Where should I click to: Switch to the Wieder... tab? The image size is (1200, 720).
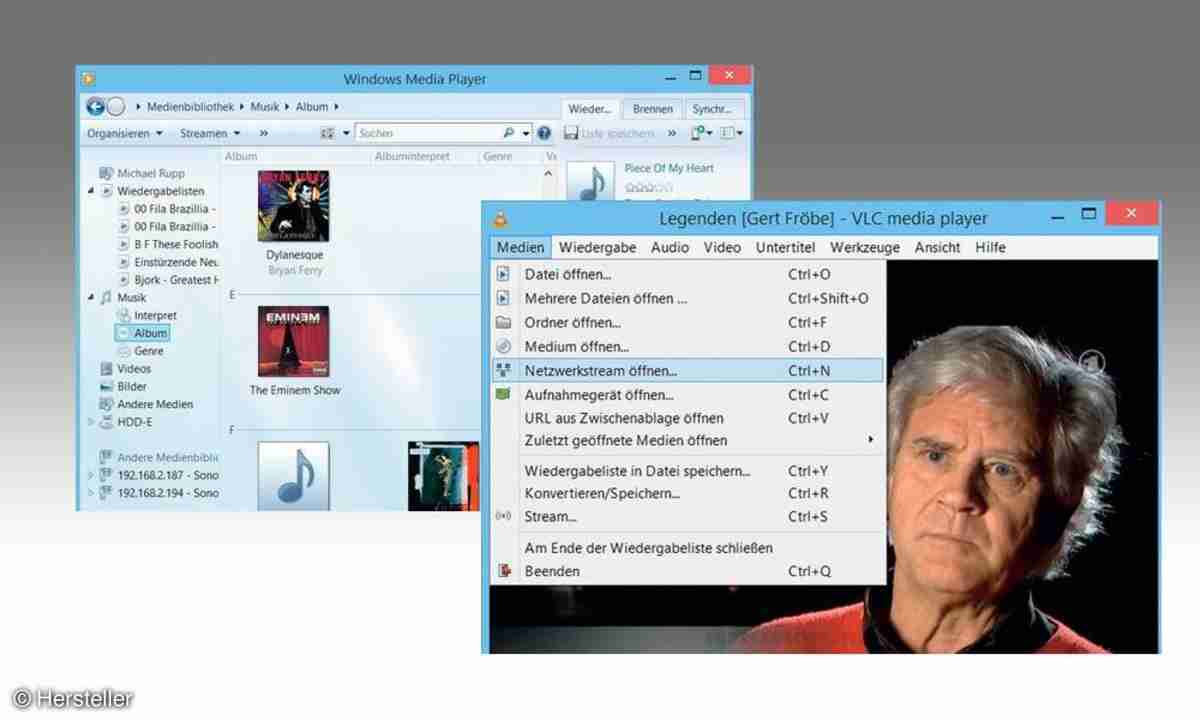click(x=590, y=108)
